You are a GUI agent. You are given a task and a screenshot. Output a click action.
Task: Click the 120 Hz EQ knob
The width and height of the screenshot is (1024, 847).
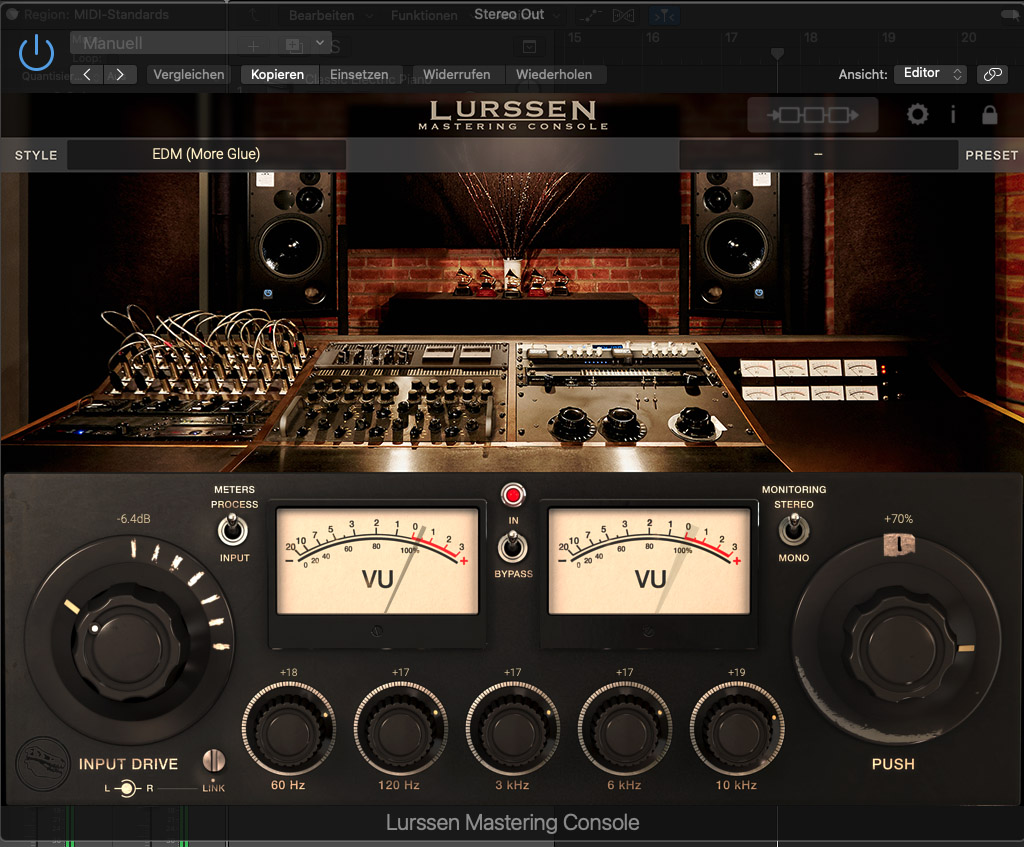click(400, 728)
